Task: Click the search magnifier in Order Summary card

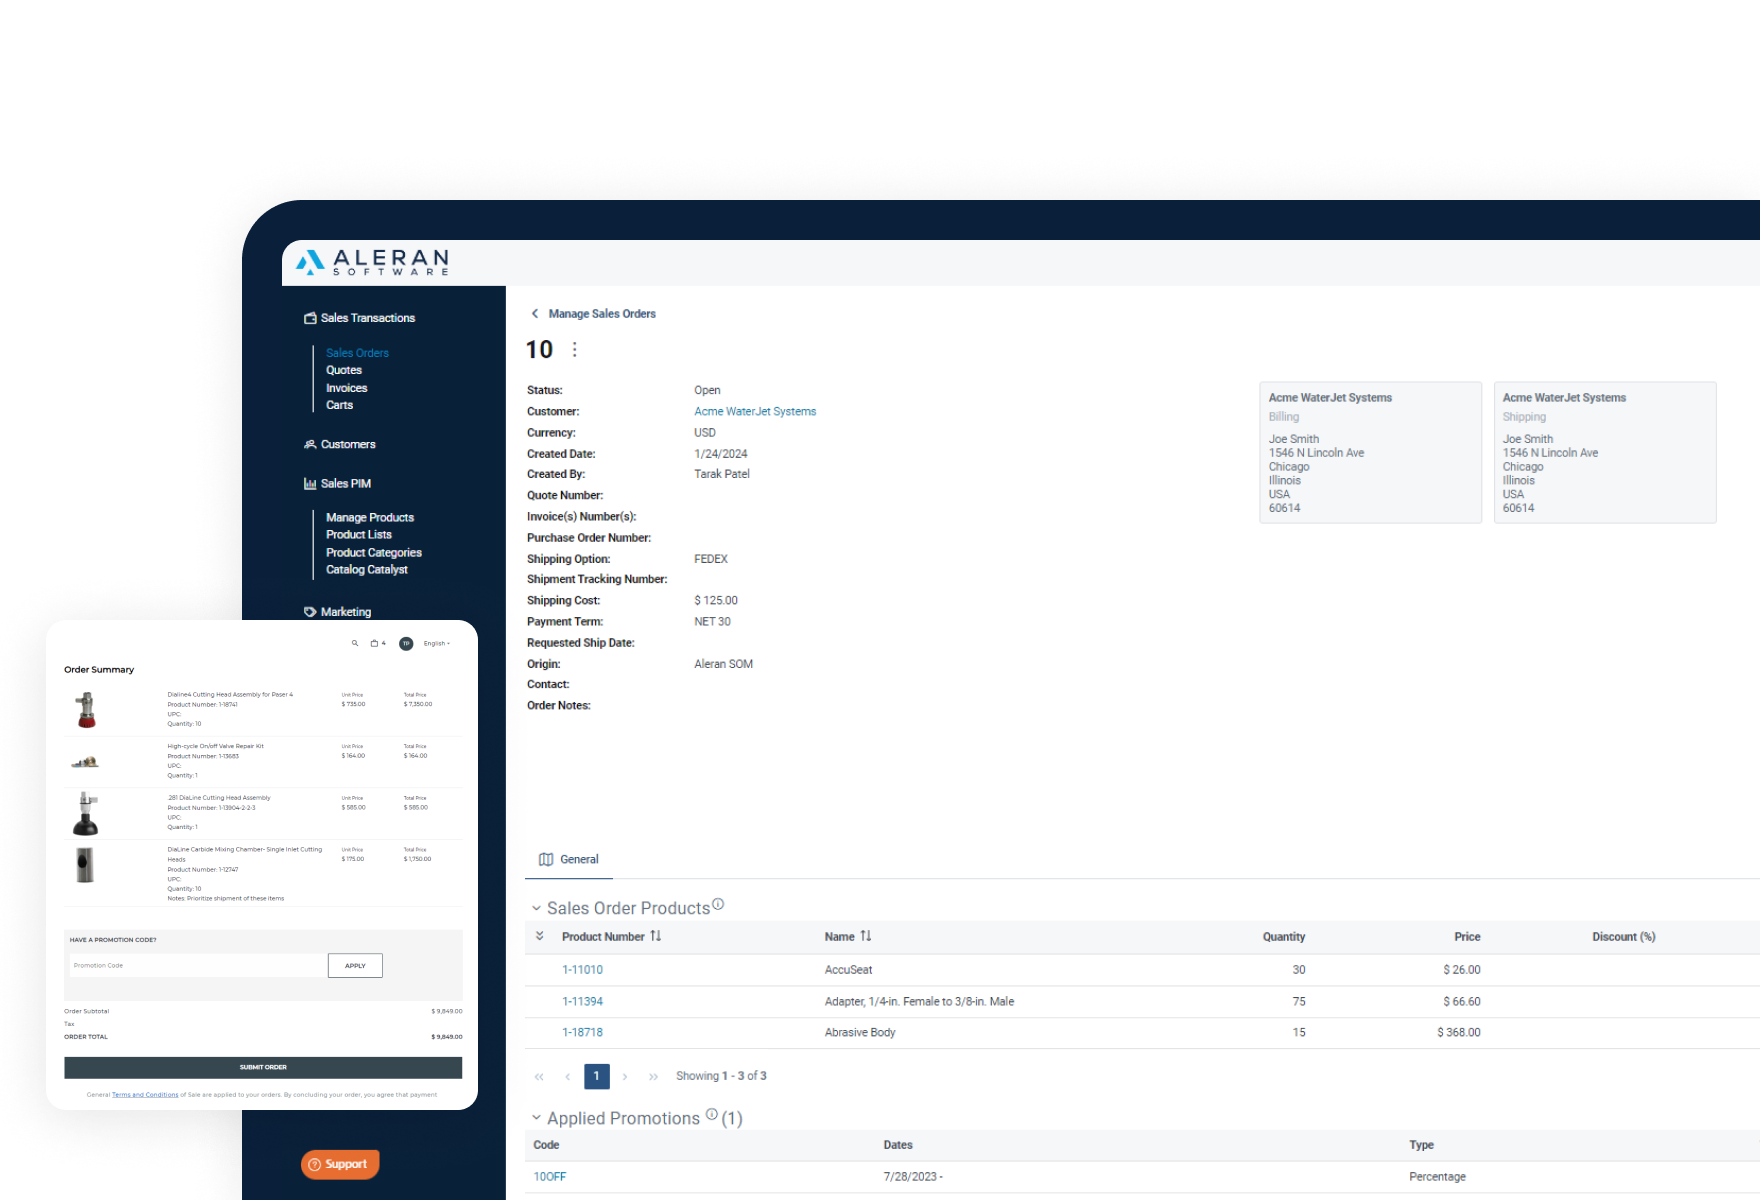Action: (x=355, y=643)
